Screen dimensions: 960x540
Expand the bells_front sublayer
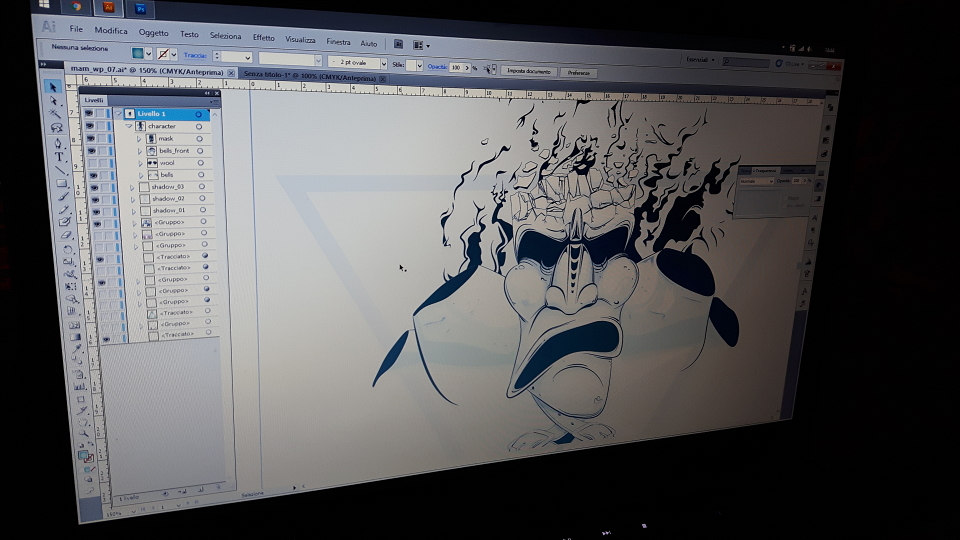point(140,151)
